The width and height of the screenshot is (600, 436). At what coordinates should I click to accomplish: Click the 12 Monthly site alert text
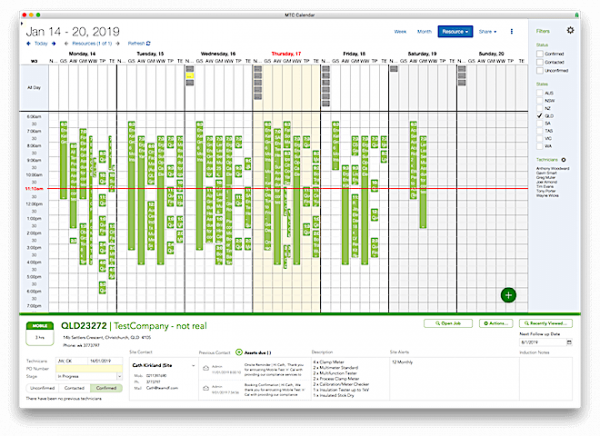click(x=402, y=362)
